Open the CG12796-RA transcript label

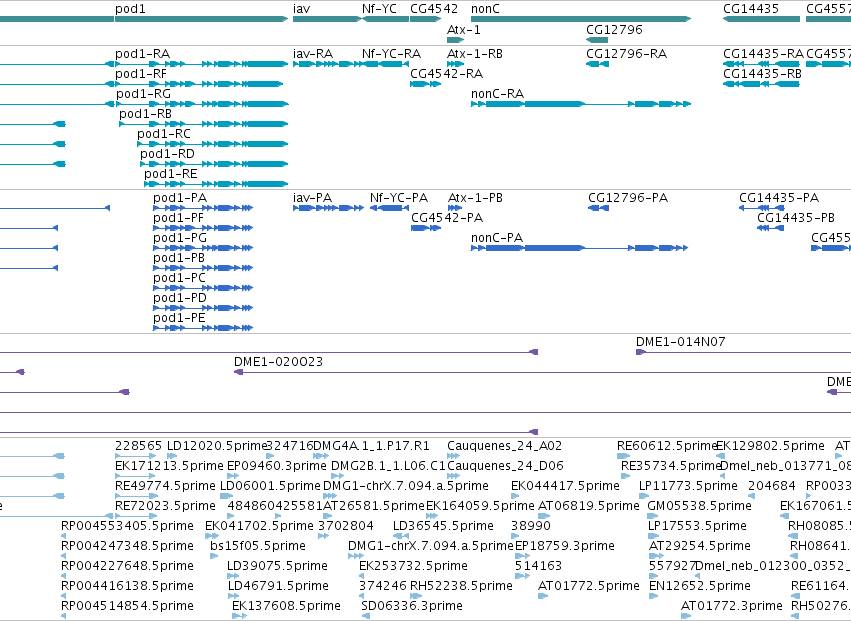pos(627,54)
